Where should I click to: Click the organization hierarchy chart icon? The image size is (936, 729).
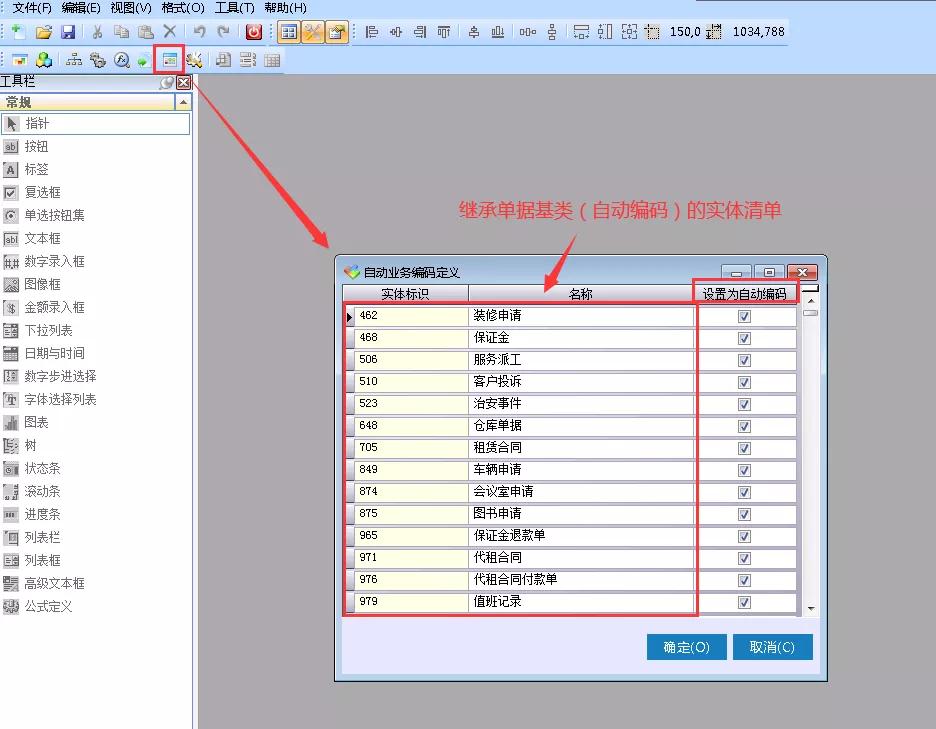[x=74, y=60]
